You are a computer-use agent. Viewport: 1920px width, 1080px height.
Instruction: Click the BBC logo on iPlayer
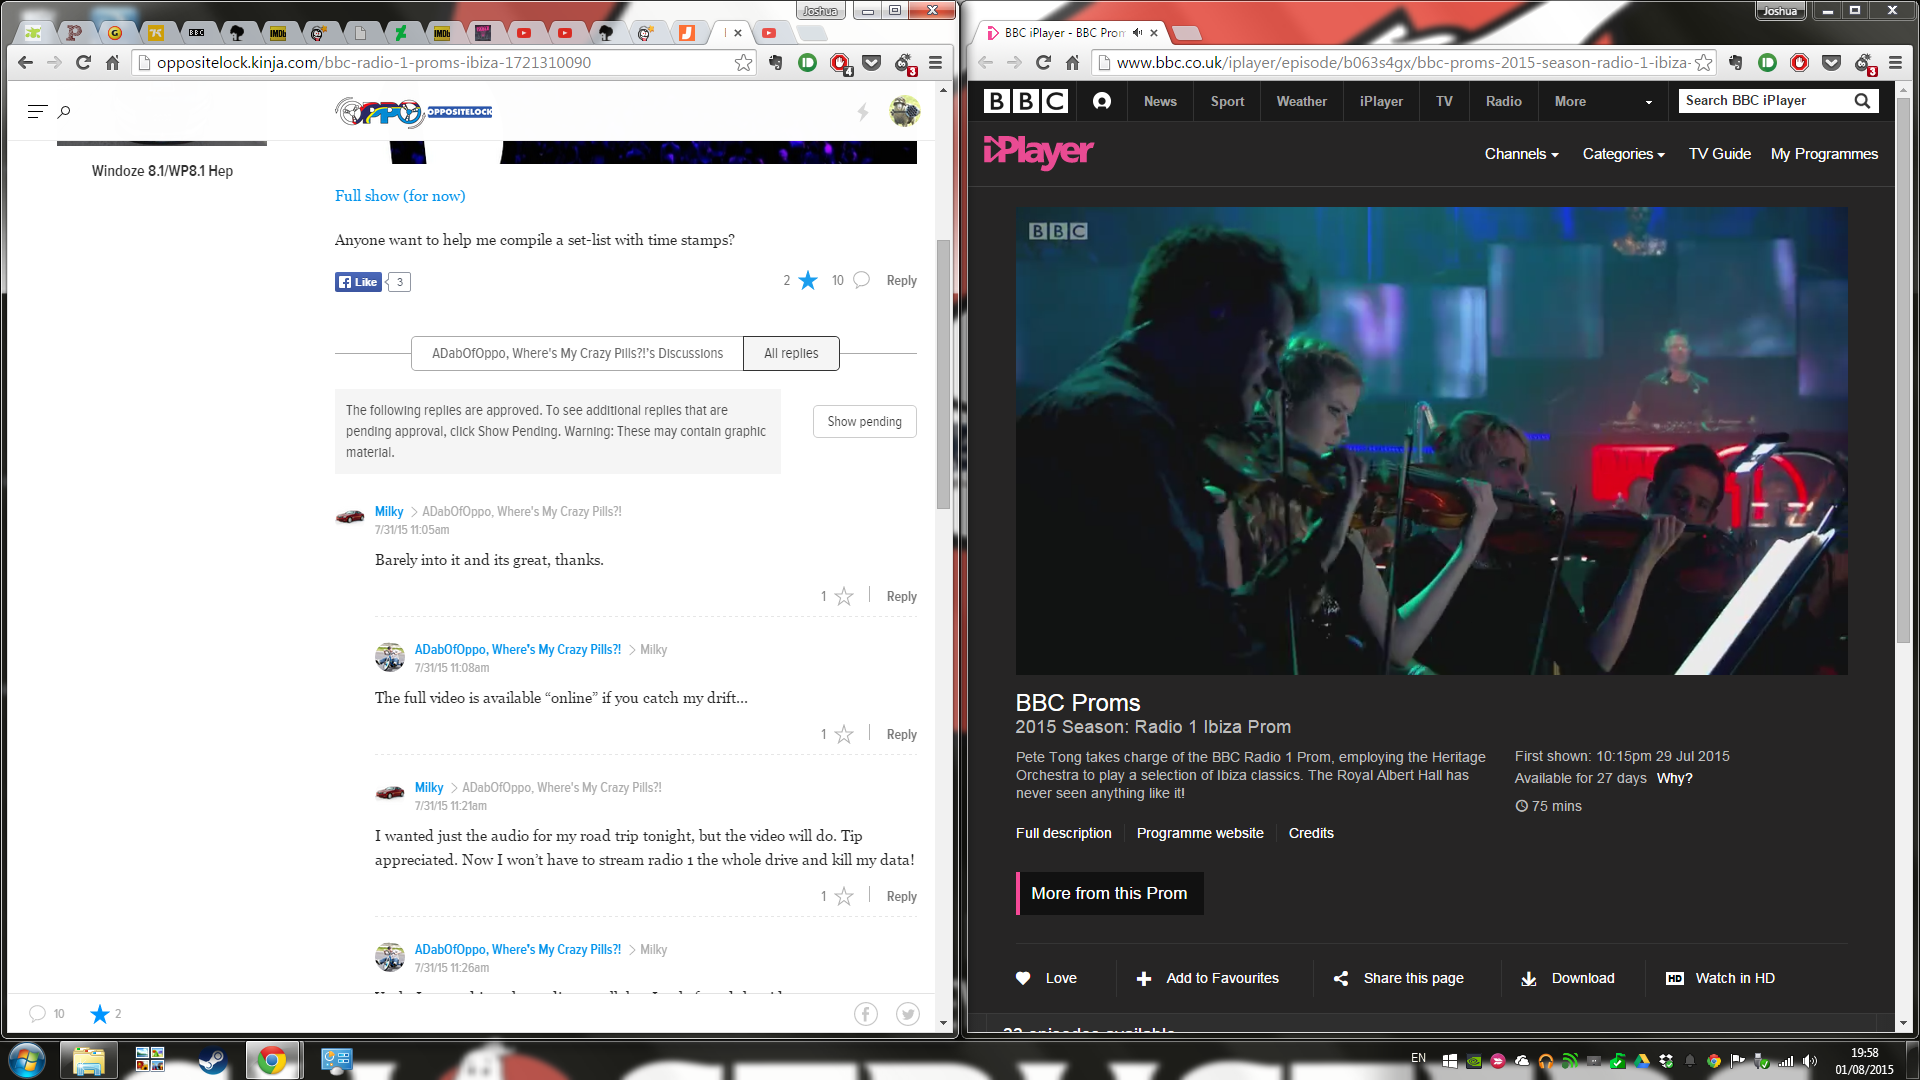pyautogui.click(x=1025, y=101)
